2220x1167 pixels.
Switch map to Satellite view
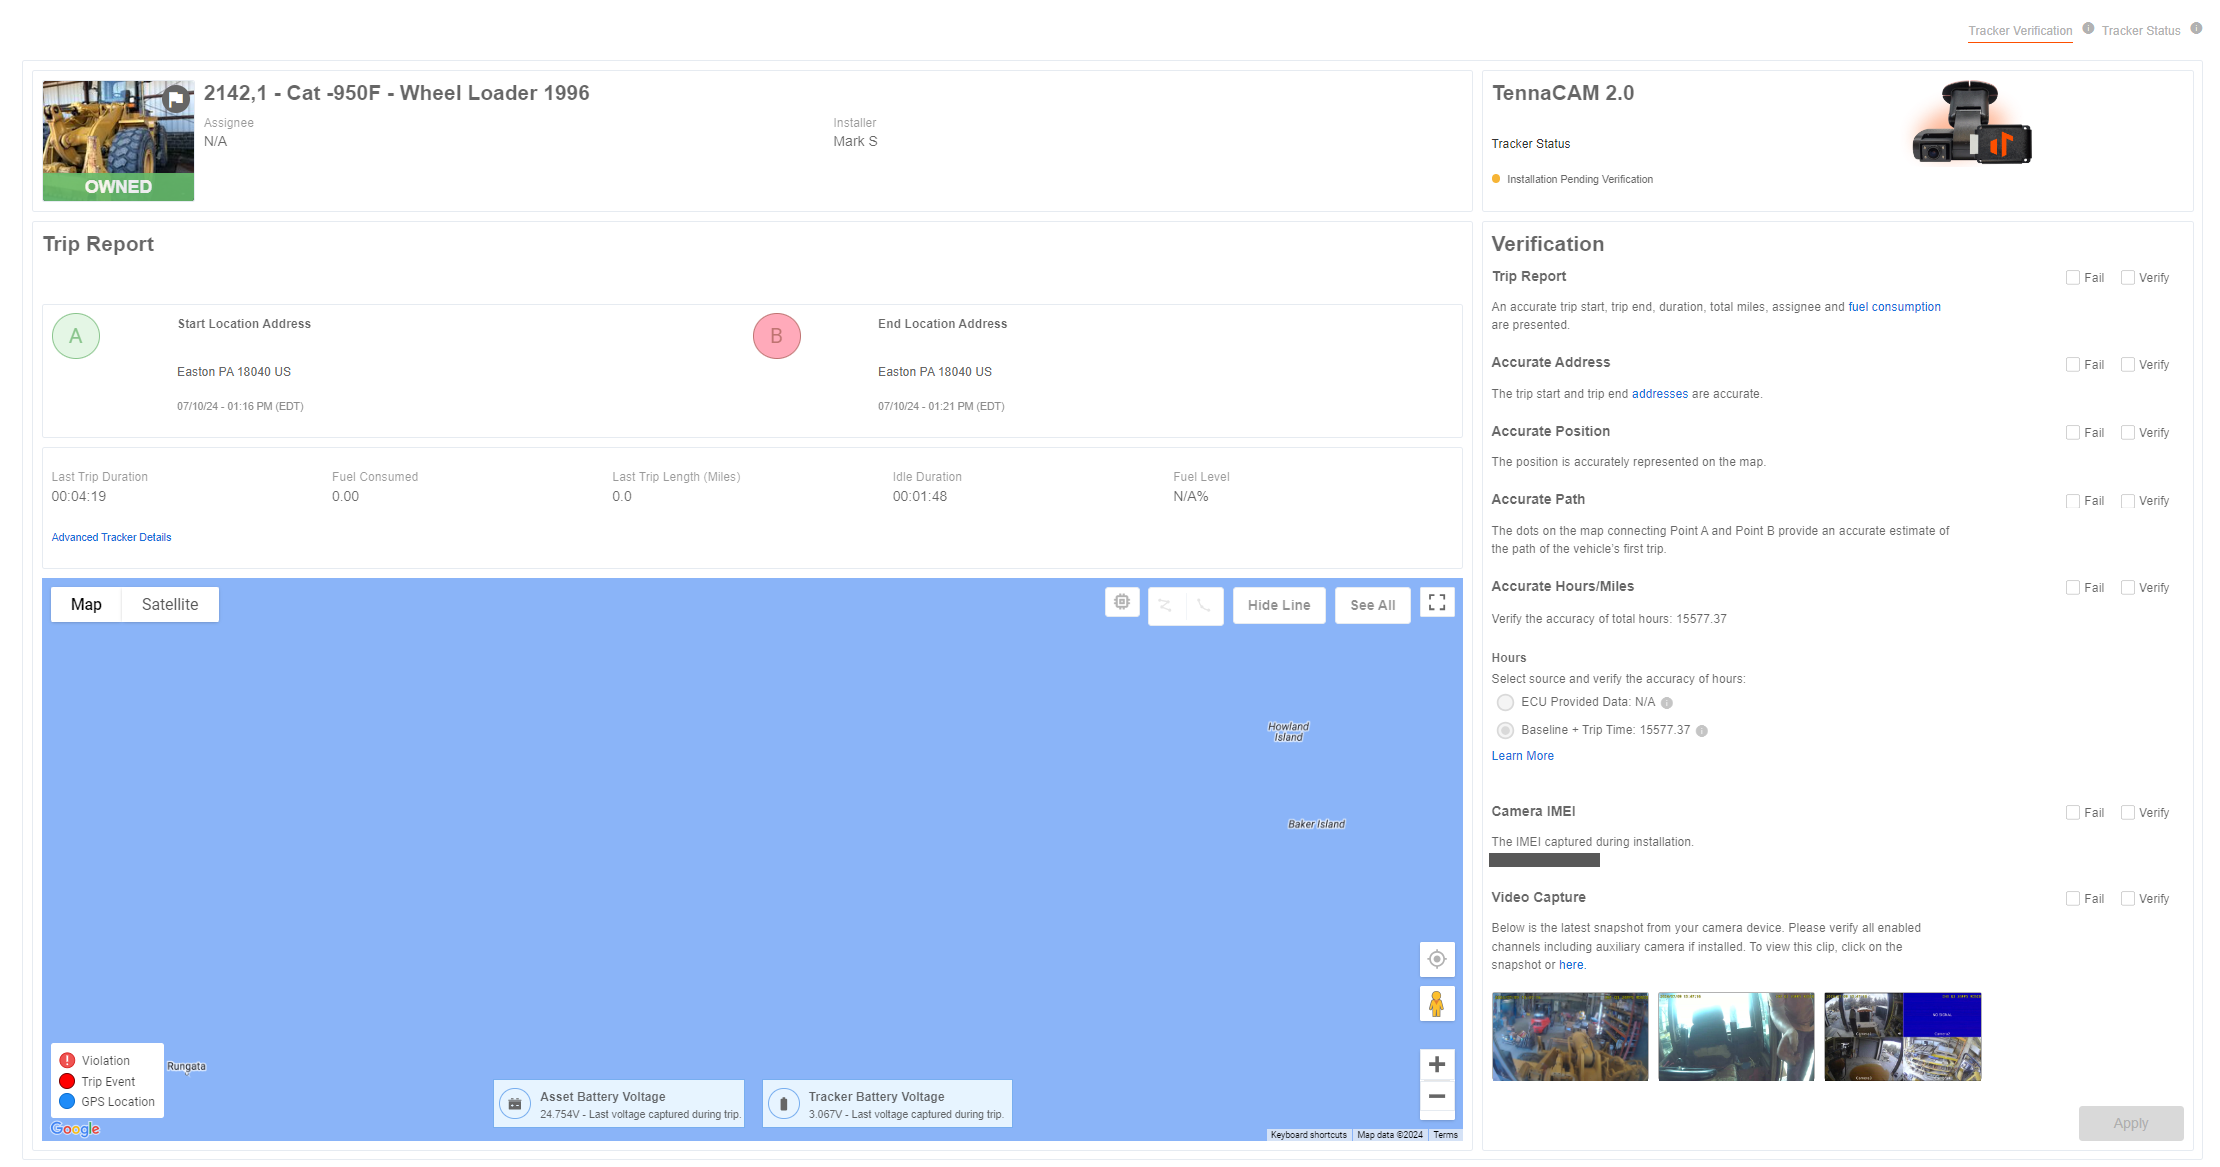coord(170,604)
